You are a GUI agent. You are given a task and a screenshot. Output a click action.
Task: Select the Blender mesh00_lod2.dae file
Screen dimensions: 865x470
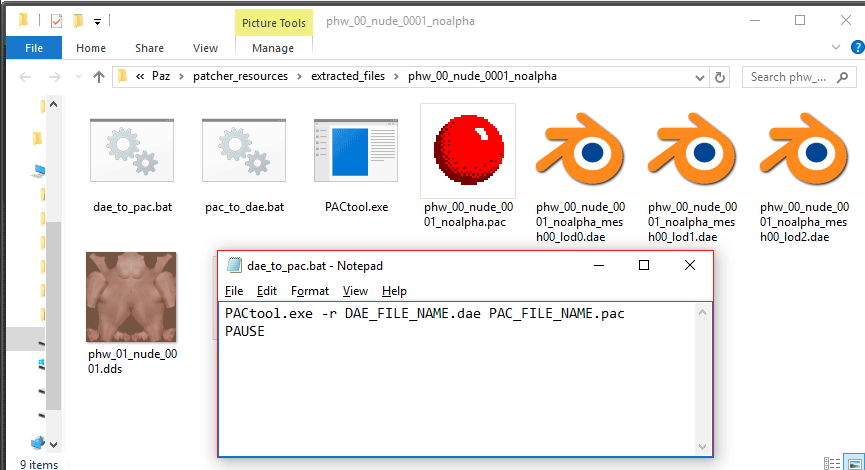coord(804,152)
